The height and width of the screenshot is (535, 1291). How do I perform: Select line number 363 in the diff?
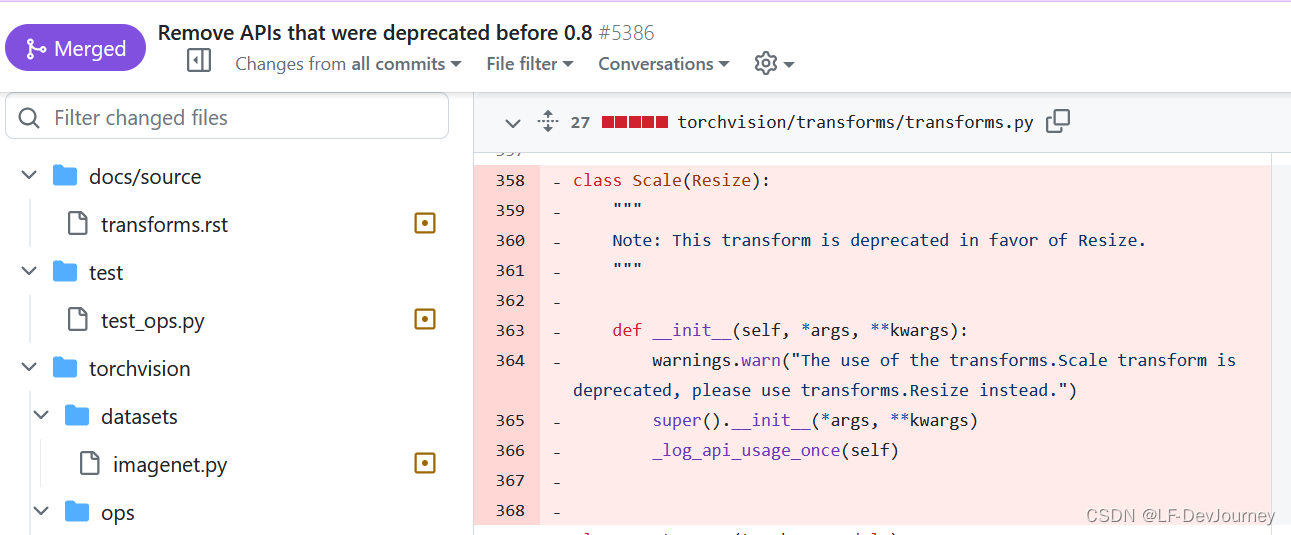(510, 331)
